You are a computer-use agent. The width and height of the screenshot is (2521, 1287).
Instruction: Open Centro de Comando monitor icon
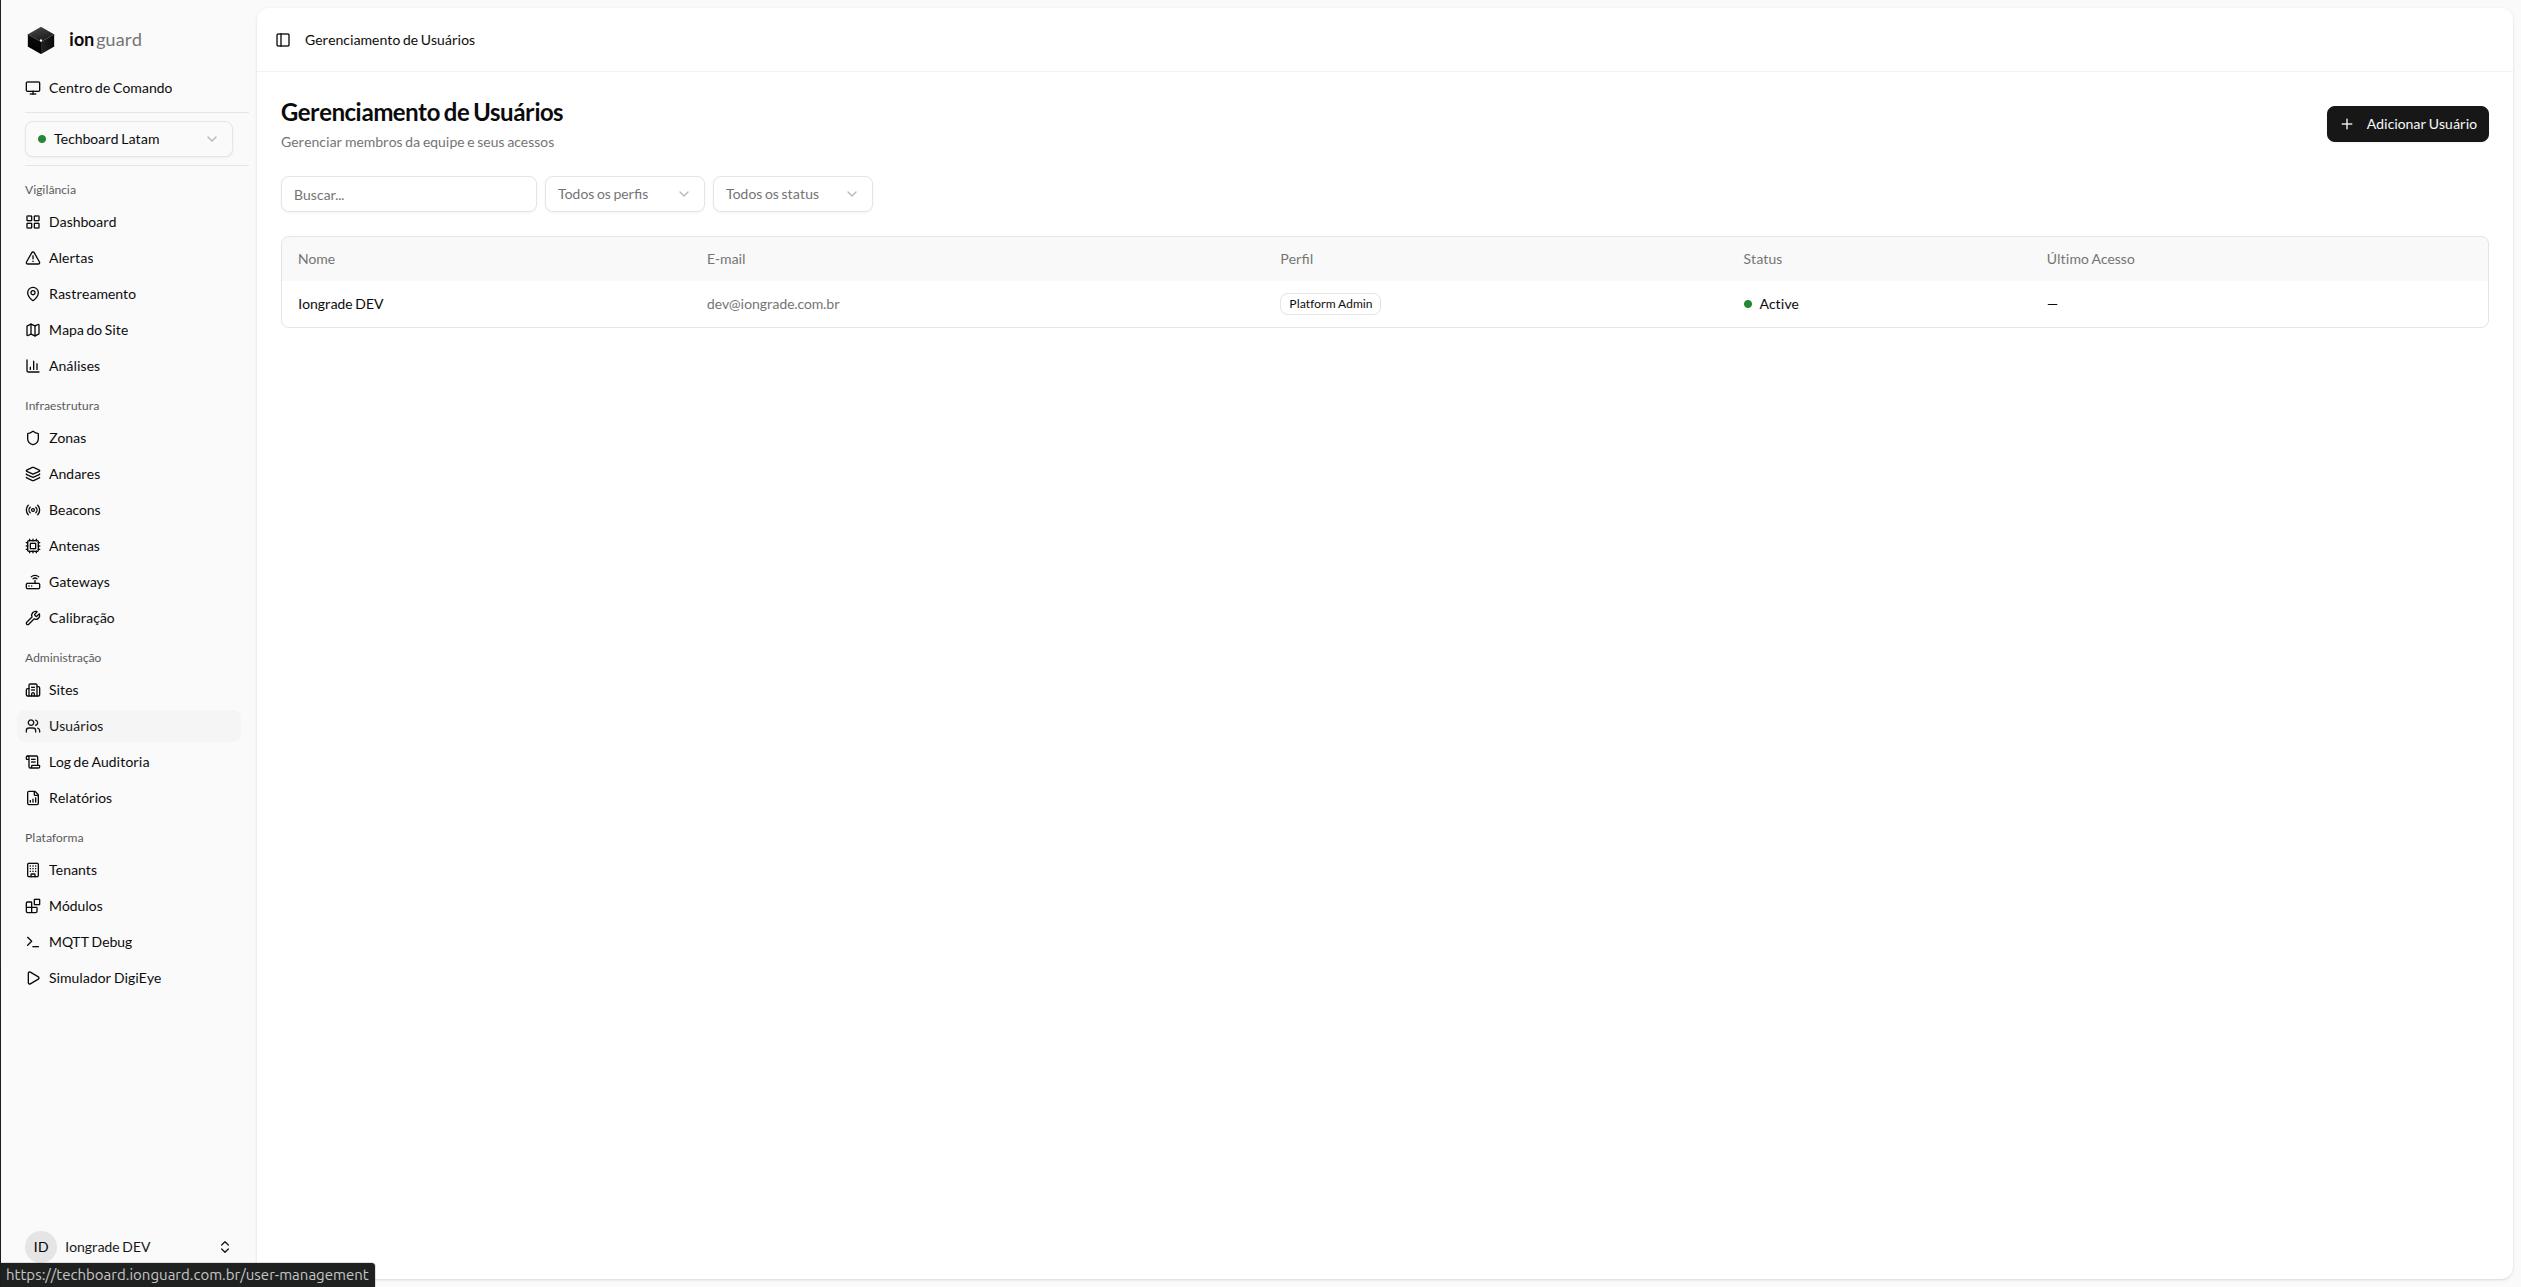tap(33, 88)
